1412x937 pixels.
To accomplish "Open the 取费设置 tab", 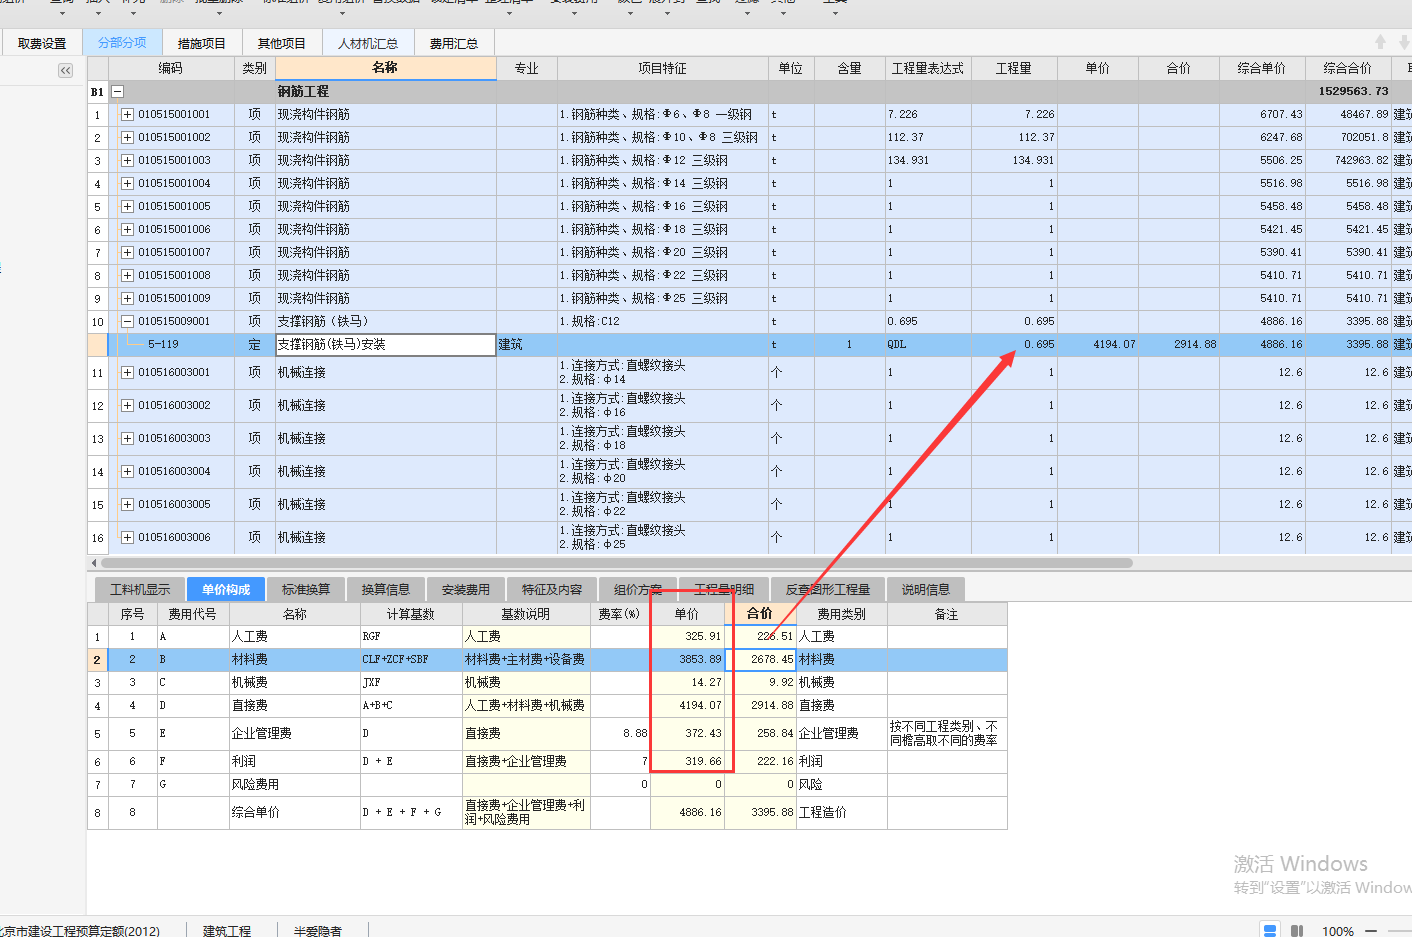I will (42, 43).
